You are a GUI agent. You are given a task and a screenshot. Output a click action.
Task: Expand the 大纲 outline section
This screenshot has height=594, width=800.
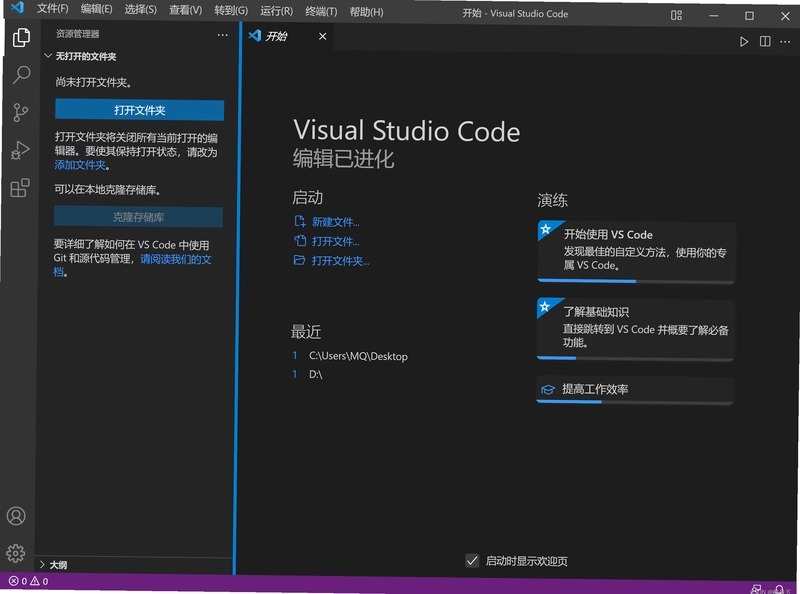pos(42,564)
